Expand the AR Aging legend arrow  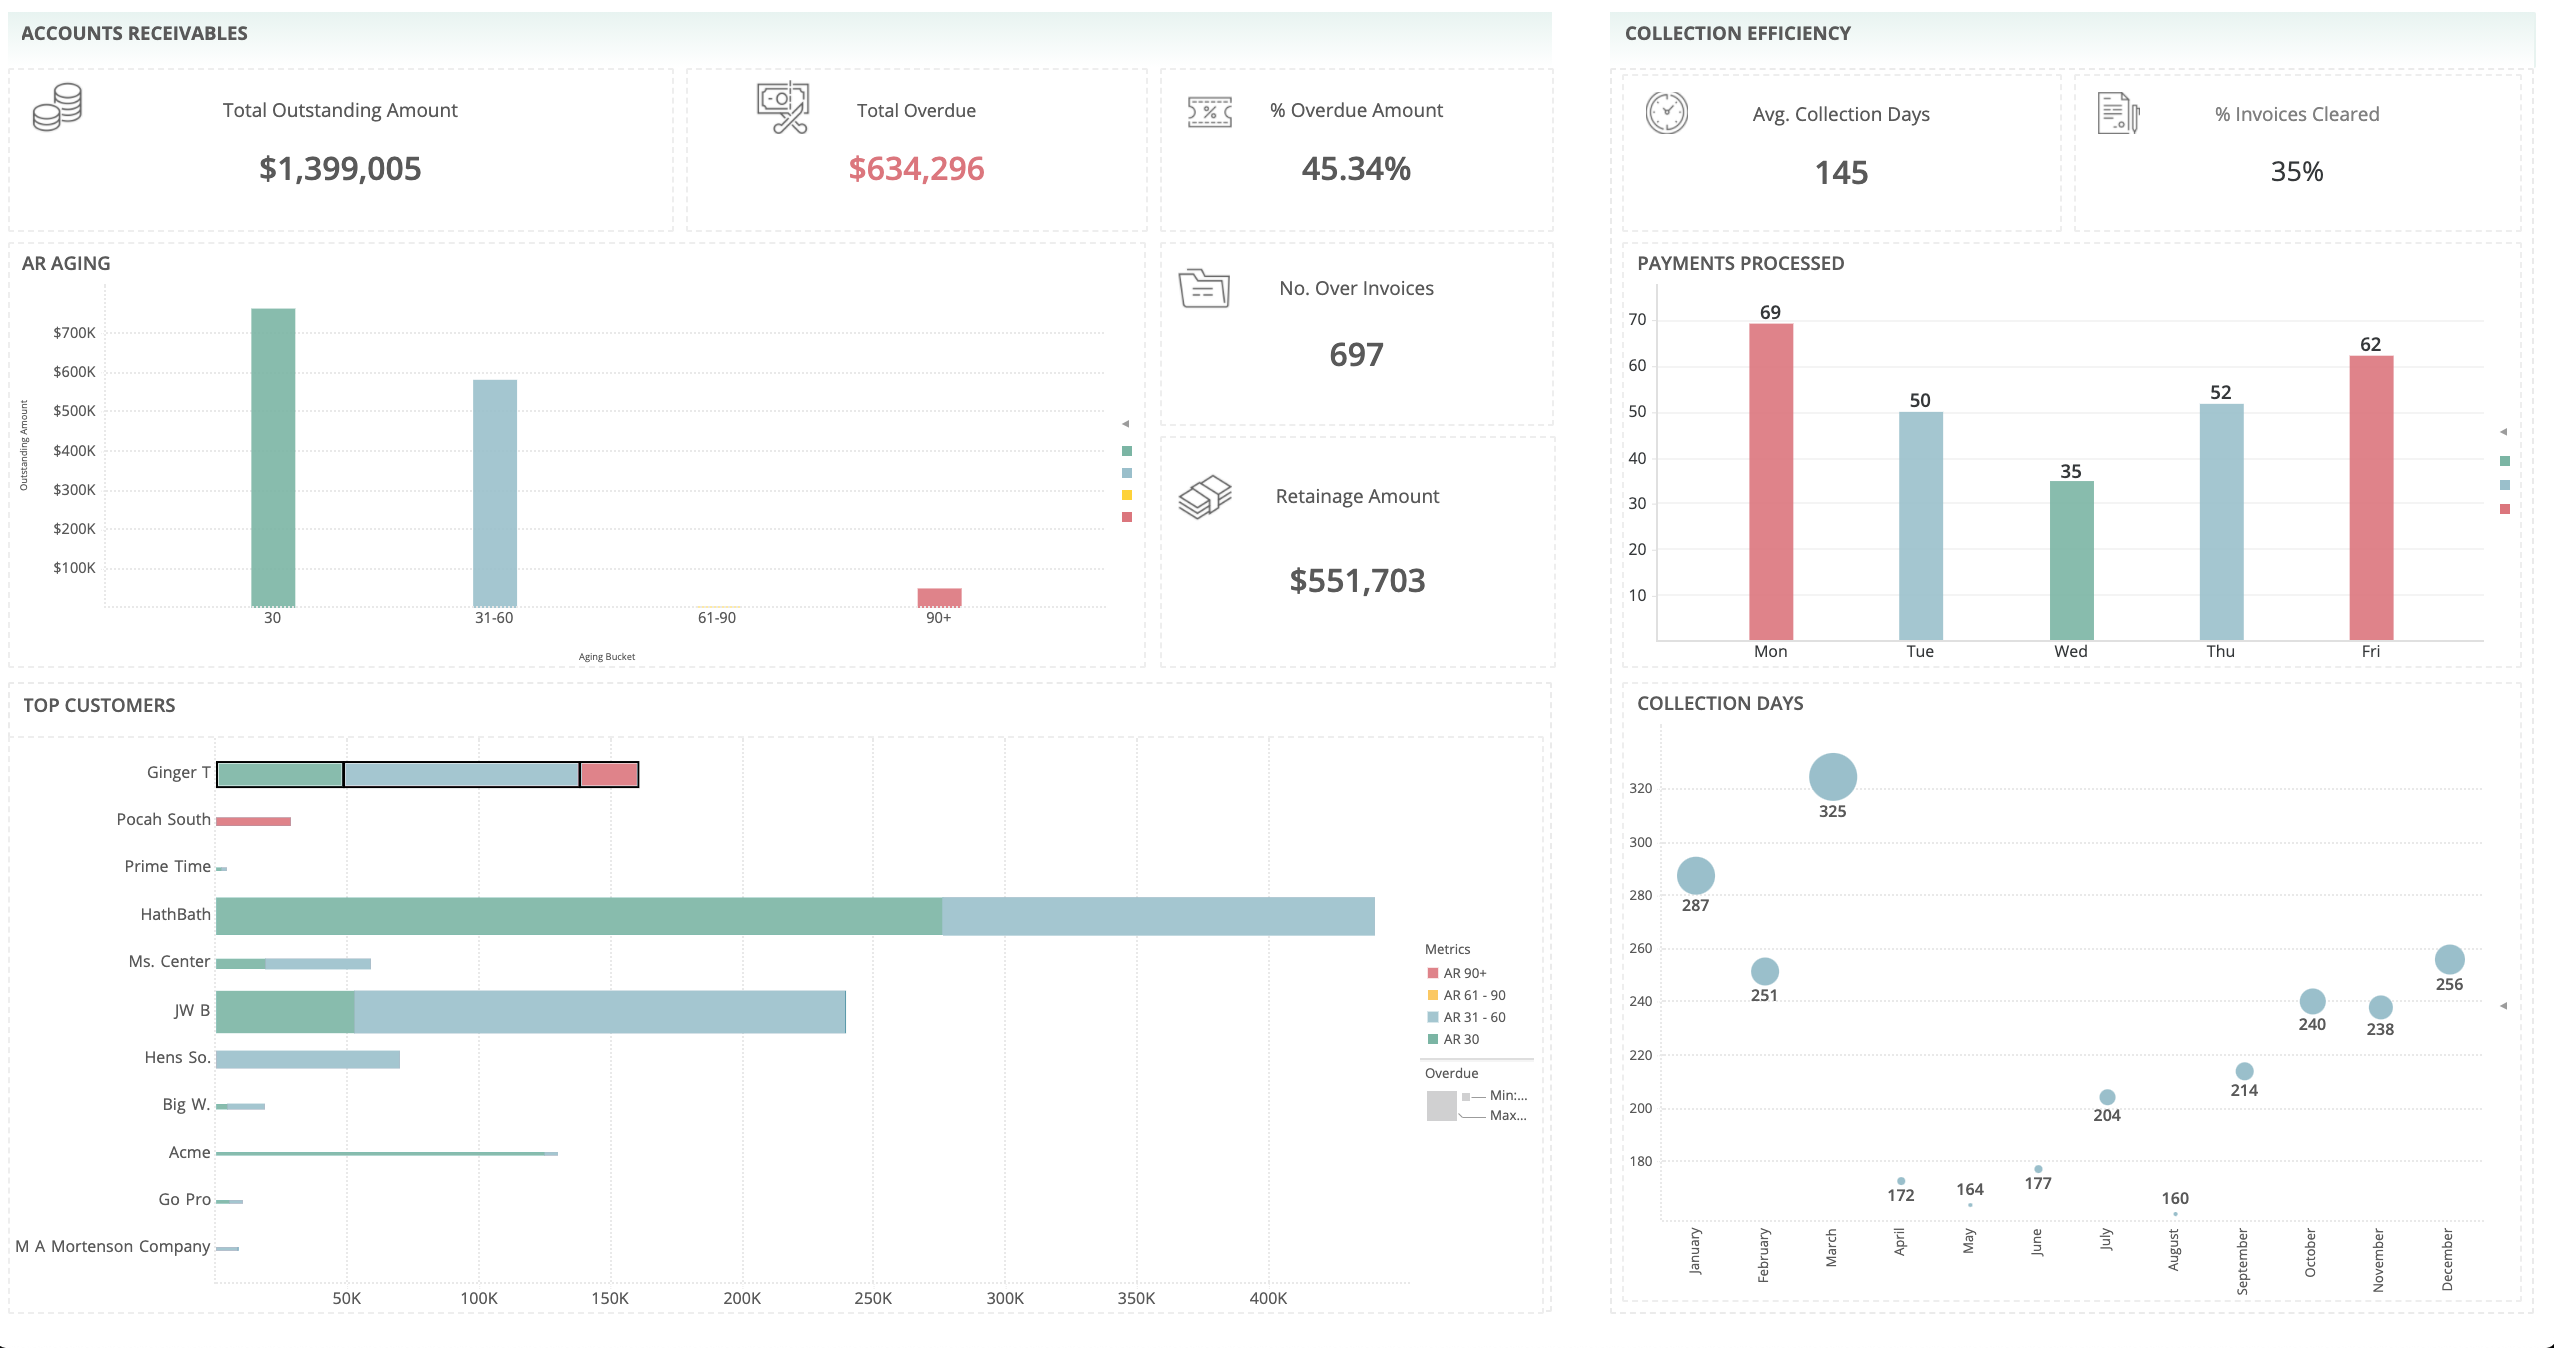[1126, 424]
